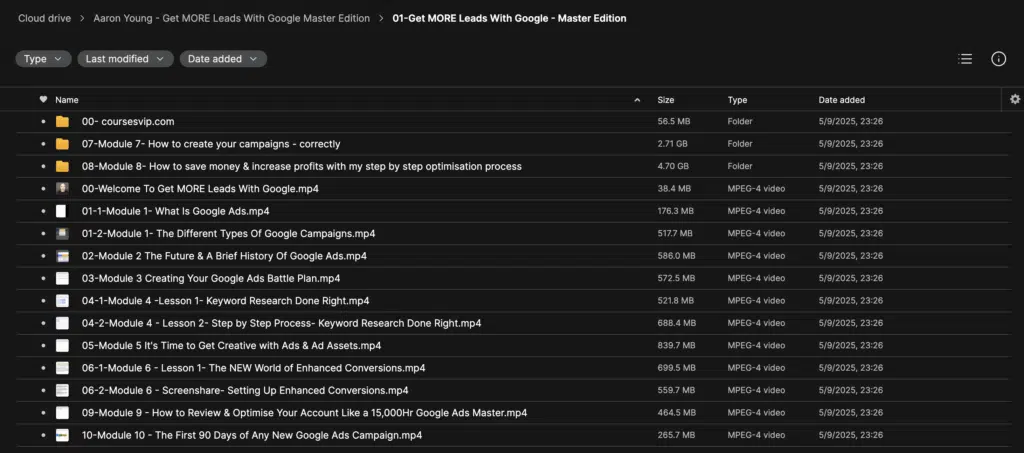Open the 00- coursesvip.com folder
Image resolution: width=1024 pixels, height=453 pixels.
click(128, 121)
